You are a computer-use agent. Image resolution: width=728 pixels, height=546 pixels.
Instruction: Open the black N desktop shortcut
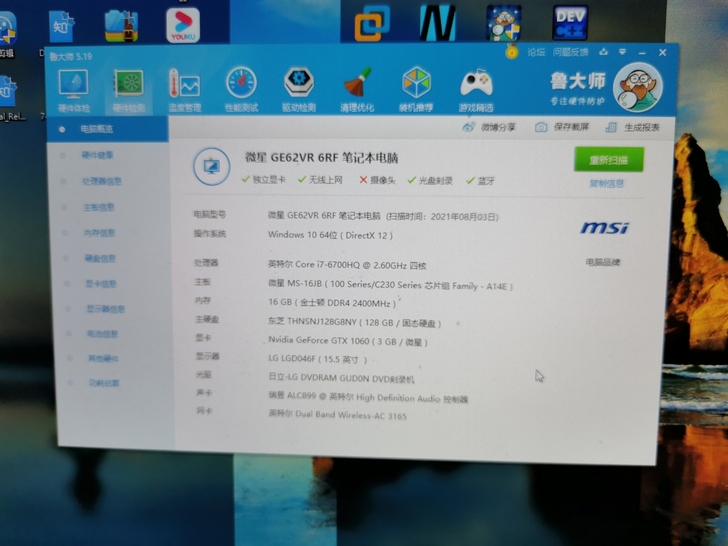[x=437, y=23]
